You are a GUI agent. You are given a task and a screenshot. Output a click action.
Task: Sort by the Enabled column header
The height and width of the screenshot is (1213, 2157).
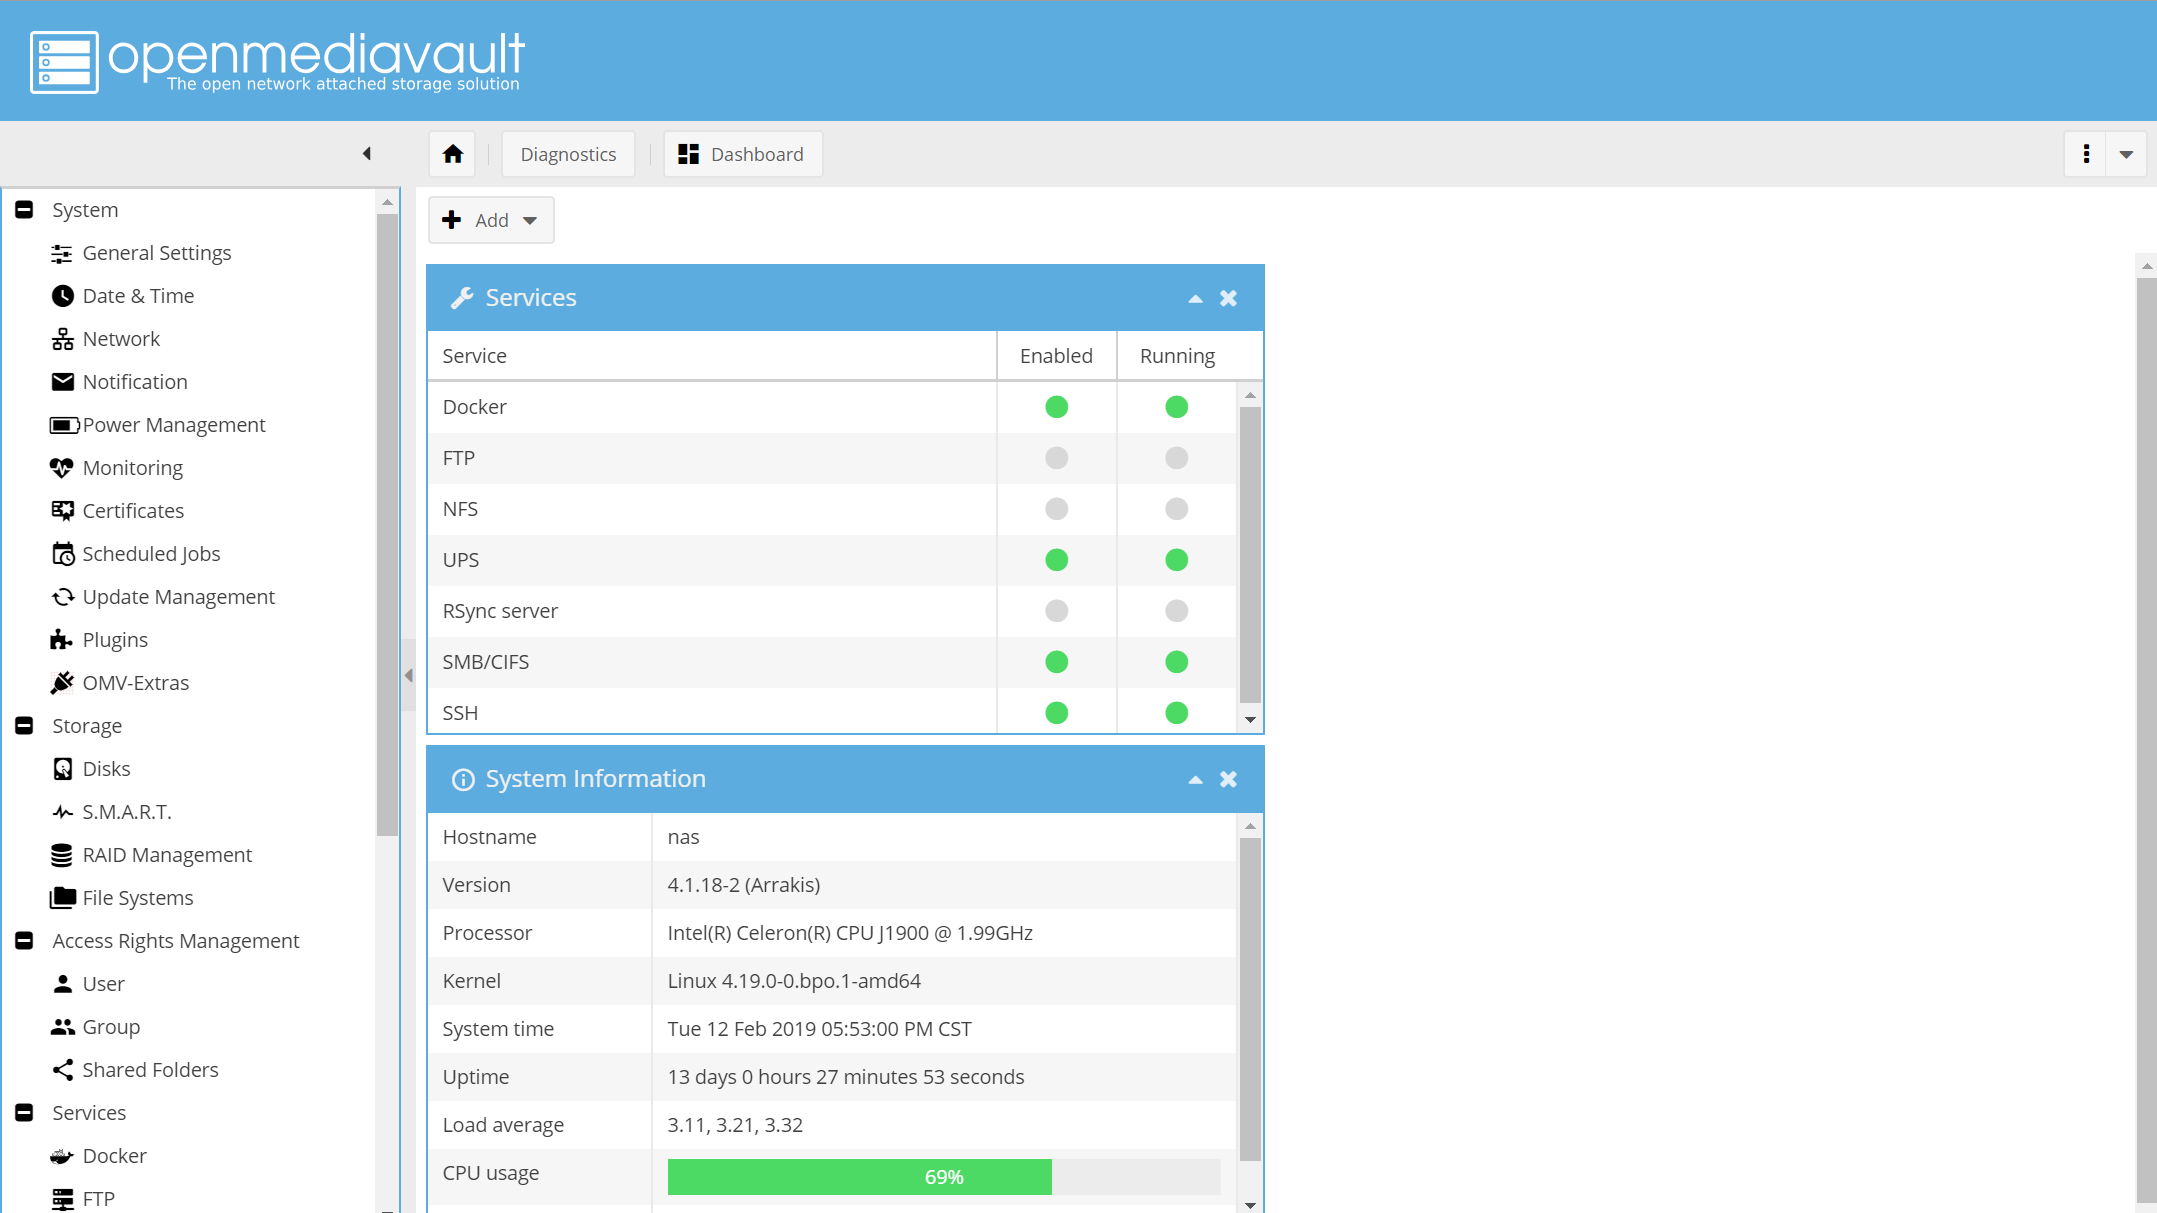pyautogui.click(x=1056, y=356)
